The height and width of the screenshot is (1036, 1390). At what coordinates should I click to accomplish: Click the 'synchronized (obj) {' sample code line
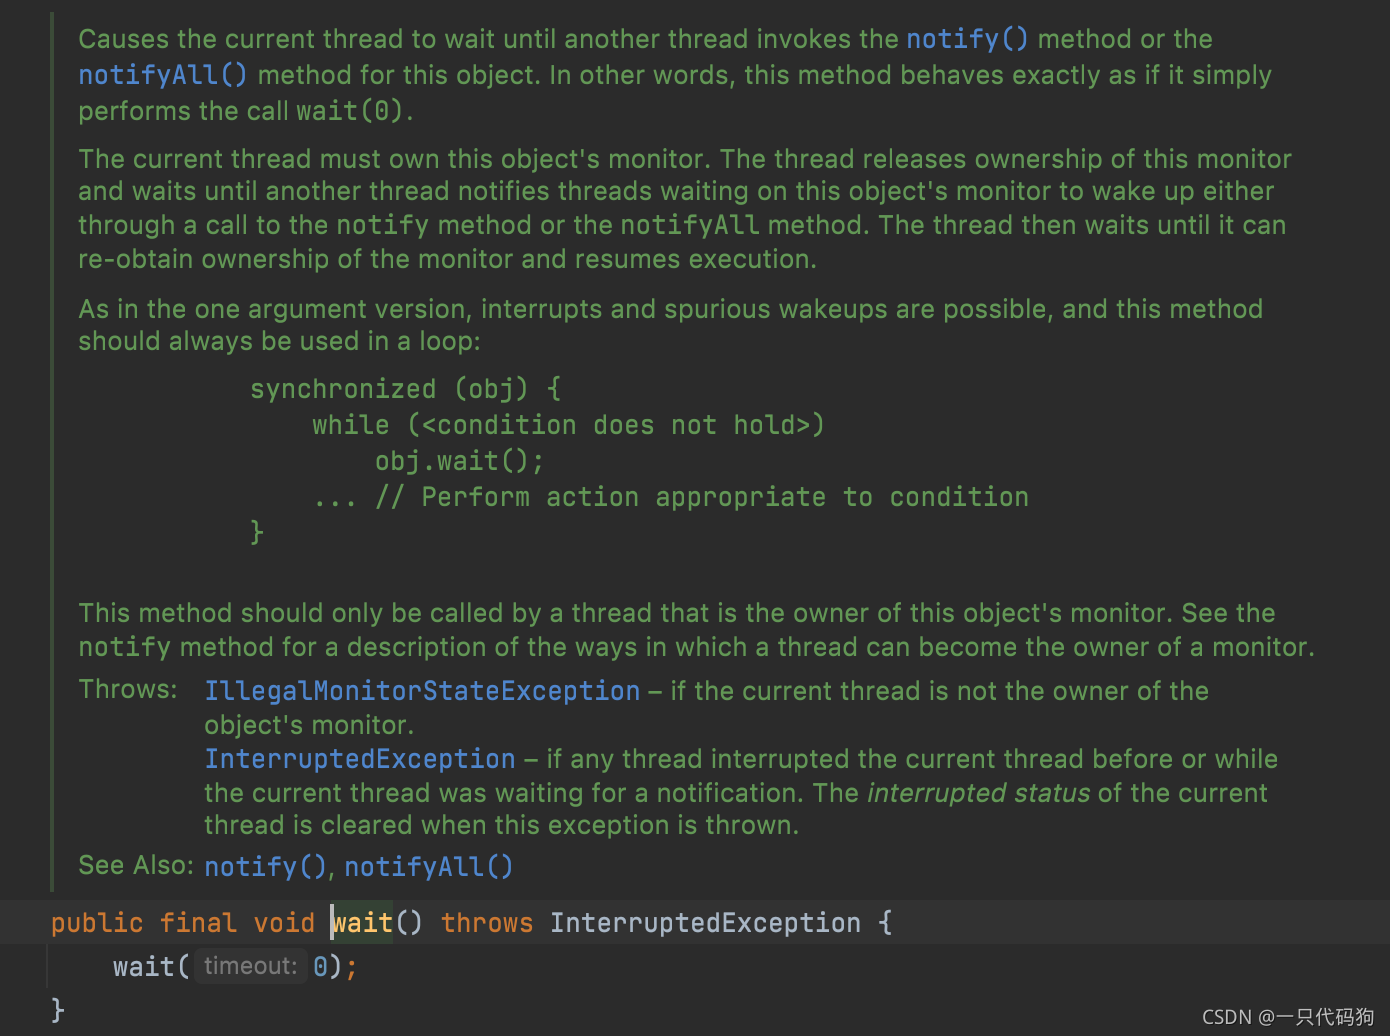[x=406, y=389]
